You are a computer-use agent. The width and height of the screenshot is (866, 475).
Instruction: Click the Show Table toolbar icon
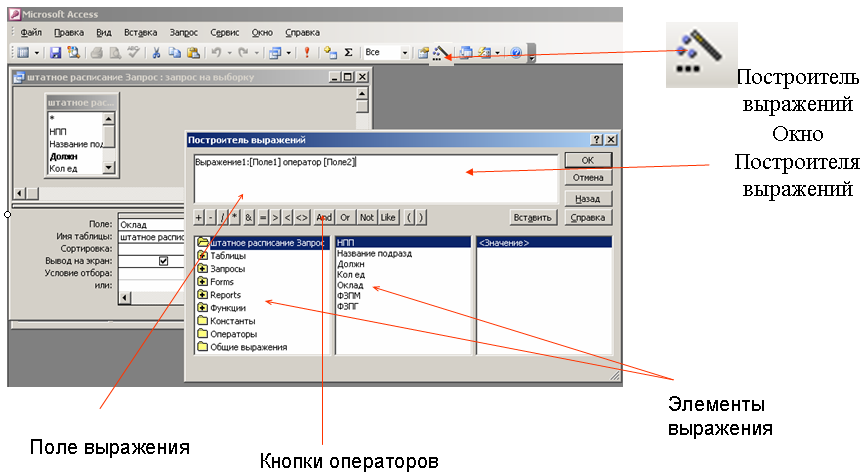pyautogui.click(x=330, y=52)
